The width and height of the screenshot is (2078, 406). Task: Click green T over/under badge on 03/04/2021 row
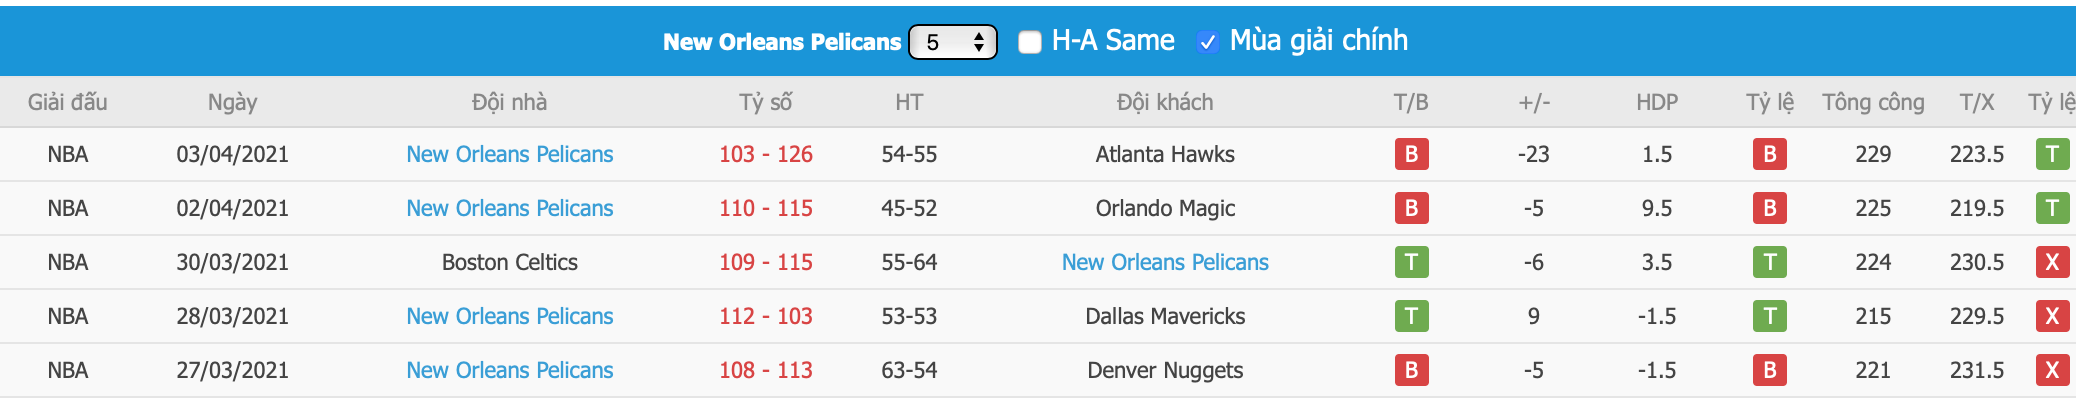coord(2052,154)
